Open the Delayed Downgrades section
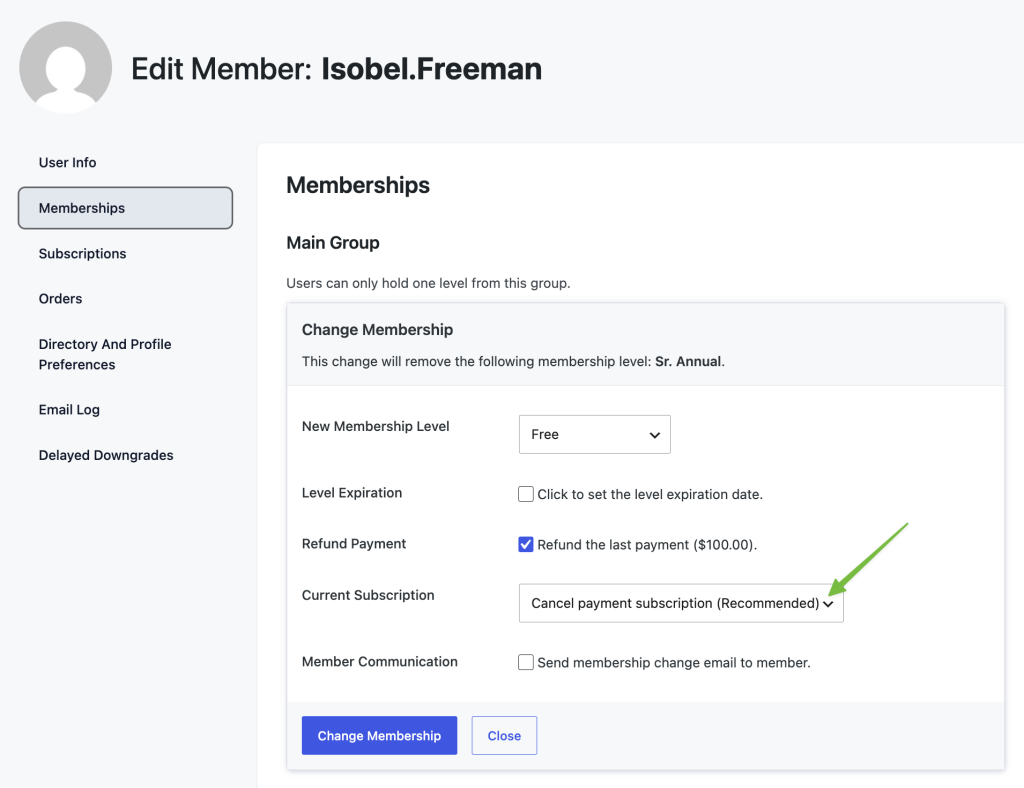 (106, 455)
